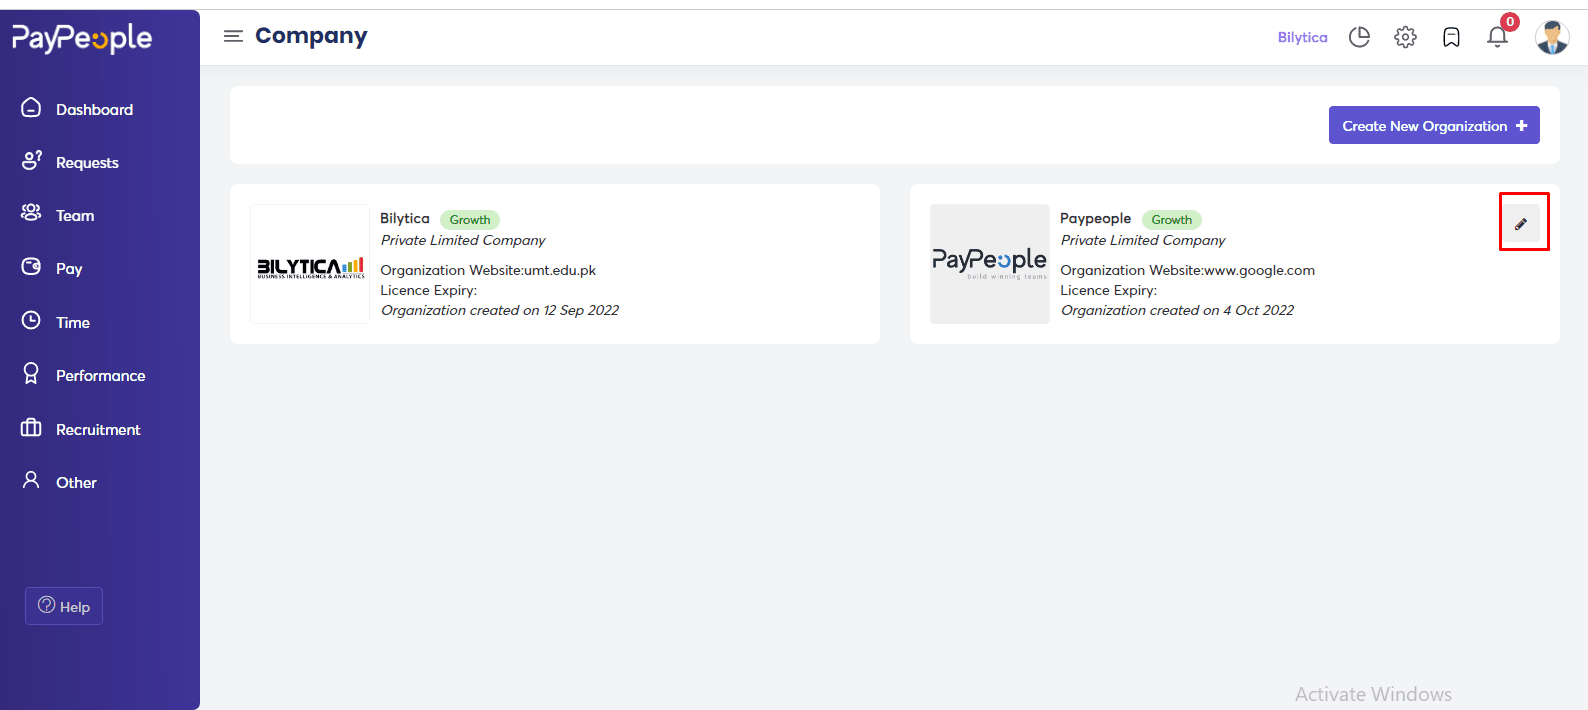Select Team in the sidebar

tap(75, 216)
